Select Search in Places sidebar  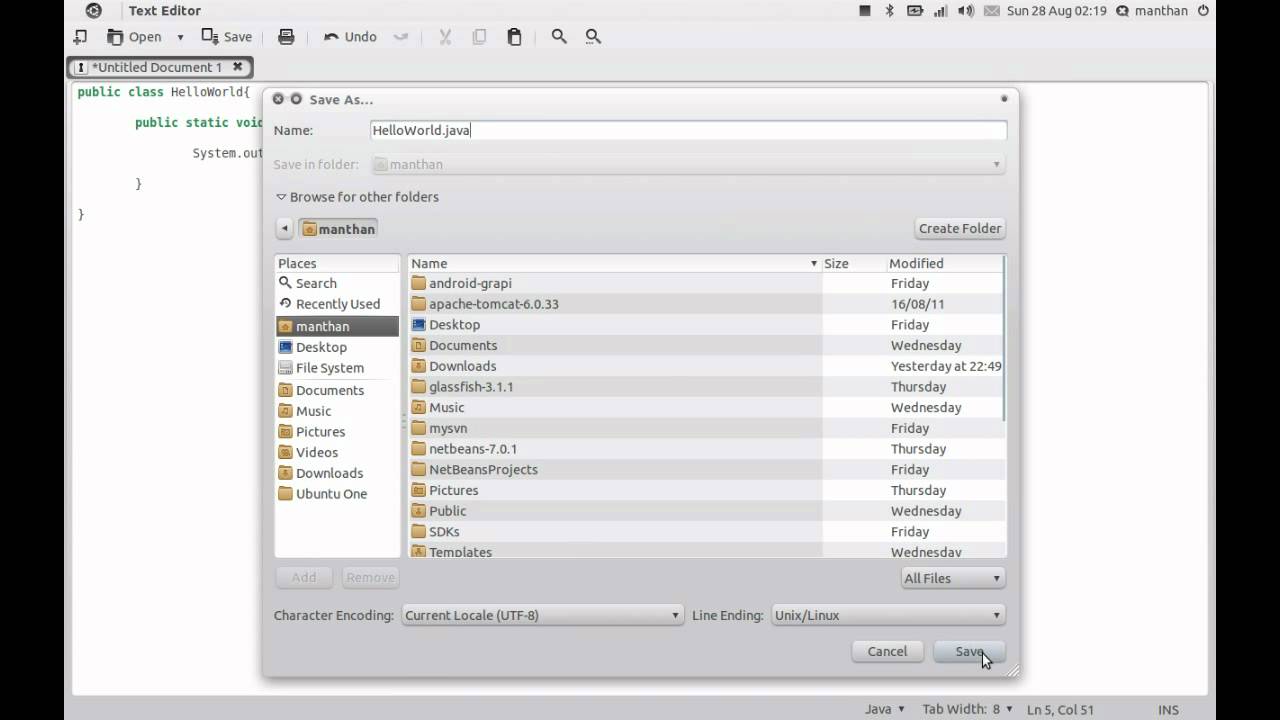[x=337, y=283]
